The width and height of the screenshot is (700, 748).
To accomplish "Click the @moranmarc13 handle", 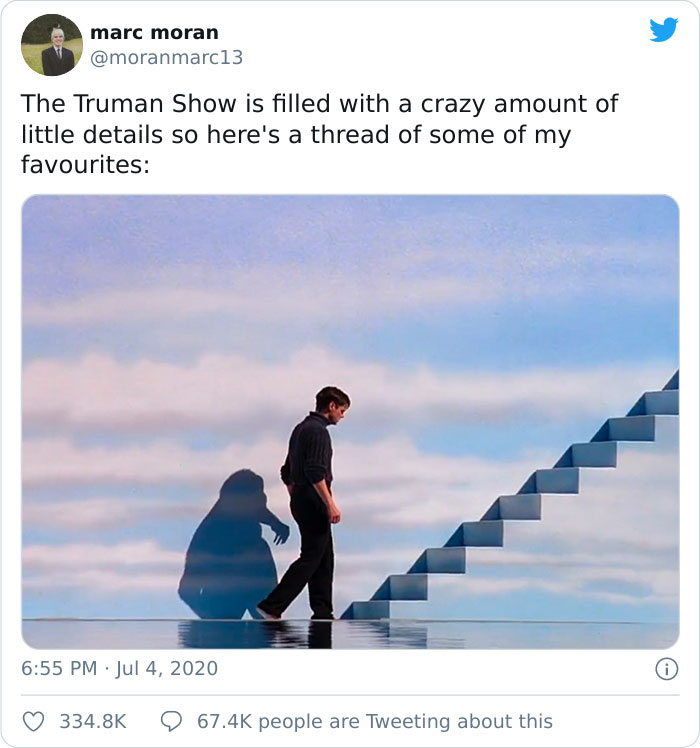I will coord(166,58).
